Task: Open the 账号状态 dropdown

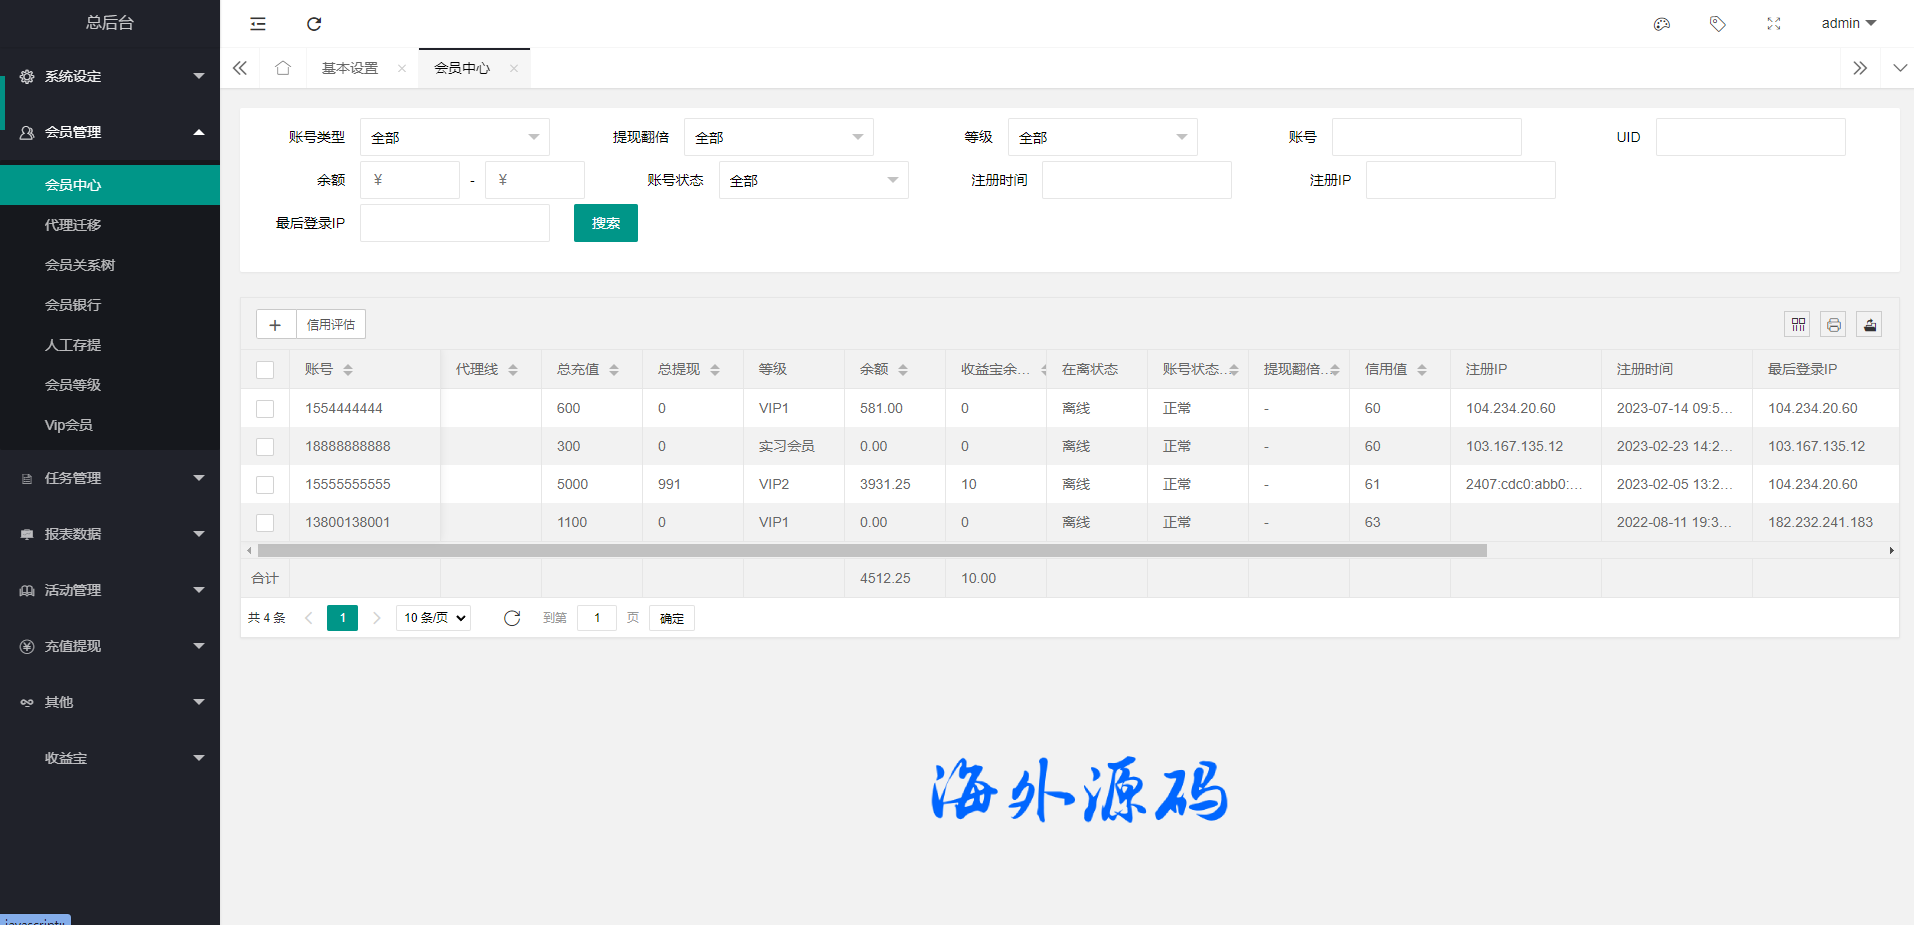Action: point(813,180)
